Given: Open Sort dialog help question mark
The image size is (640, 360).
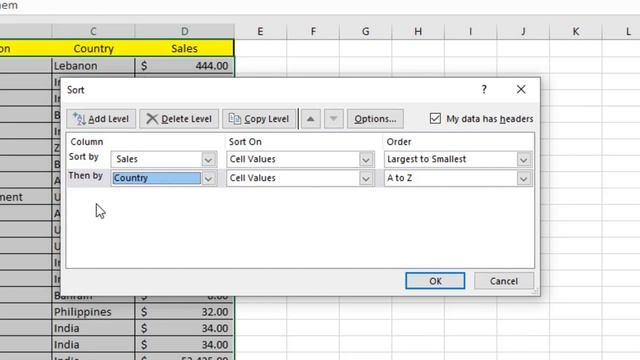Looking at the screenshot, I should pos(484,89).
